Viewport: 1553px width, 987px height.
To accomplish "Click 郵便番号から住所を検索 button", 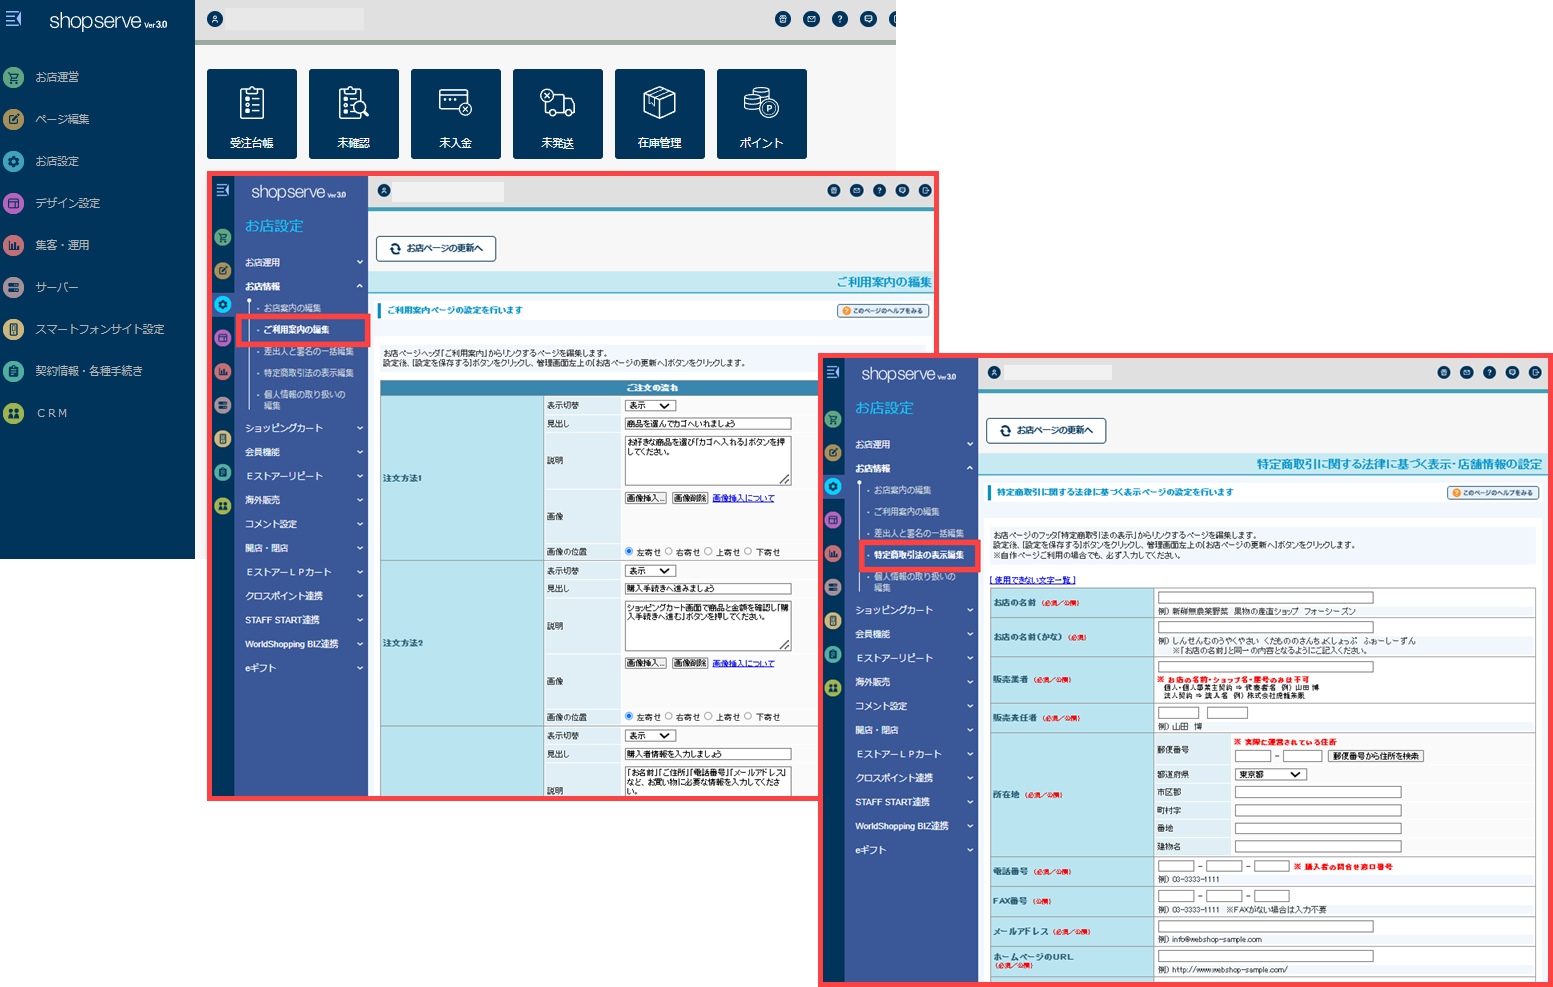I will [x=1376, y=756].
